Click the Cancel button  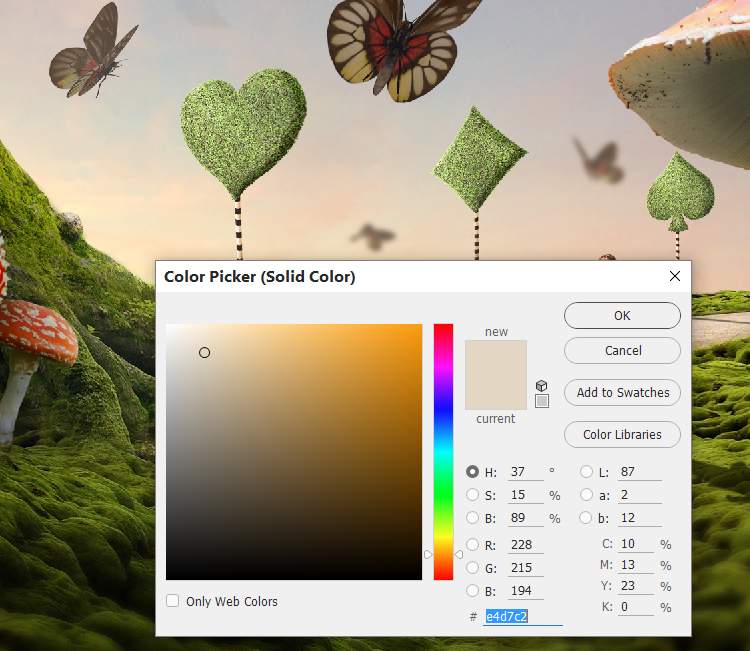622,351
